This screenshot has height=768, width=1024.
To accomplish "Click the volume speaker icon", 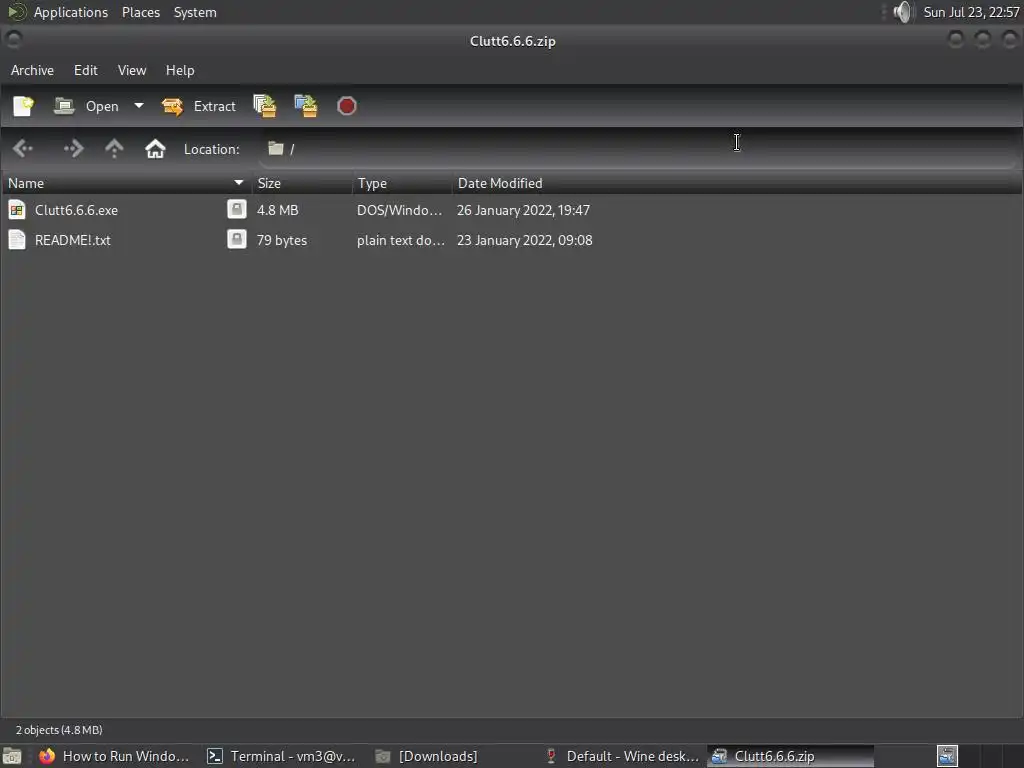I will (x=902, y=12).
